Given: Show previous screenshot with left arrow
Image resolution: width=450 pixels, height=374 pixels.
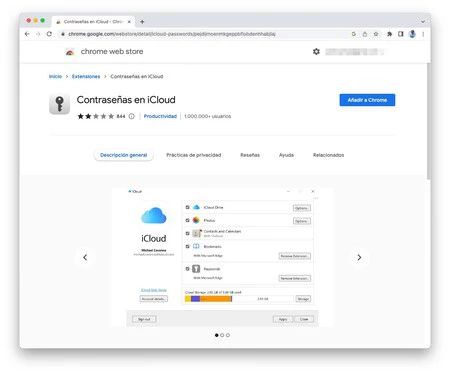Looking at the screenshot, I should (85, 257).
